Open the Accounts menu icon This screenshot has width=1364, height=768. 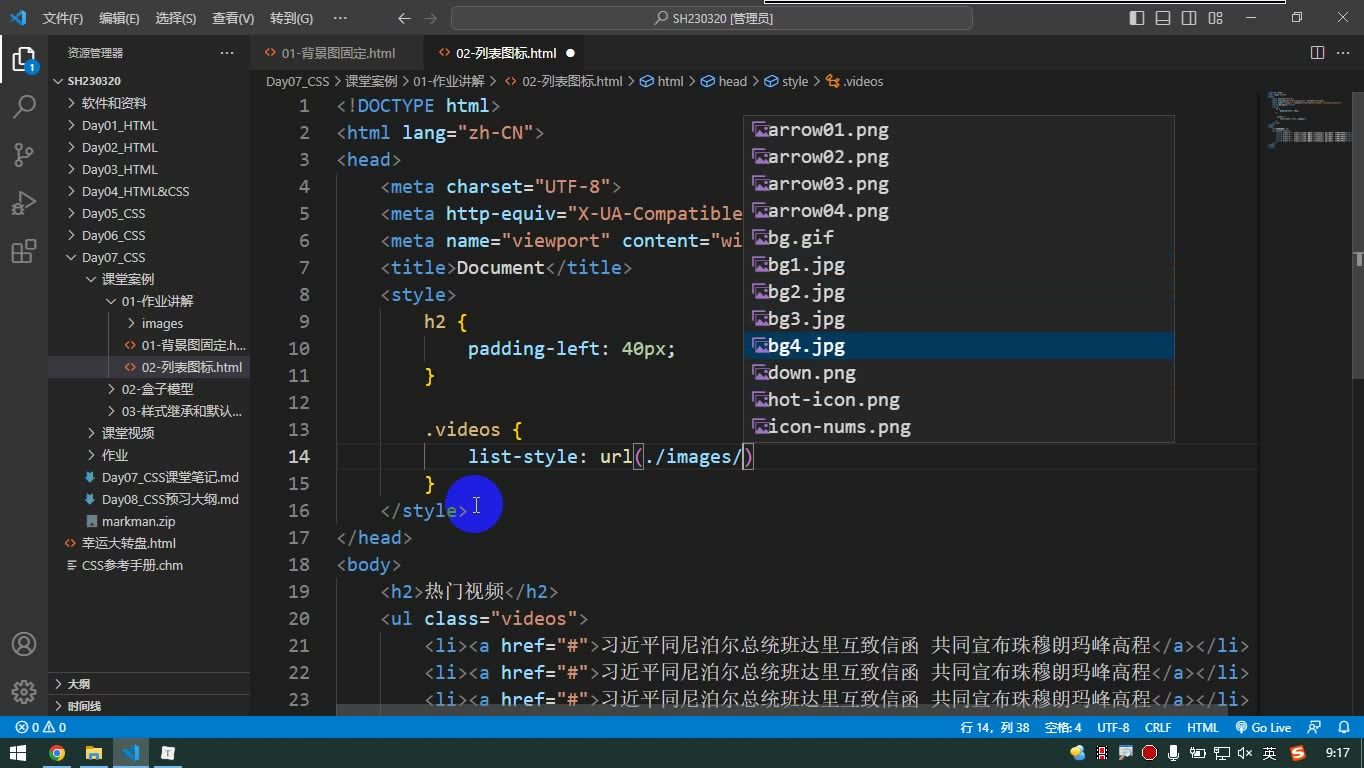point(24,644)
